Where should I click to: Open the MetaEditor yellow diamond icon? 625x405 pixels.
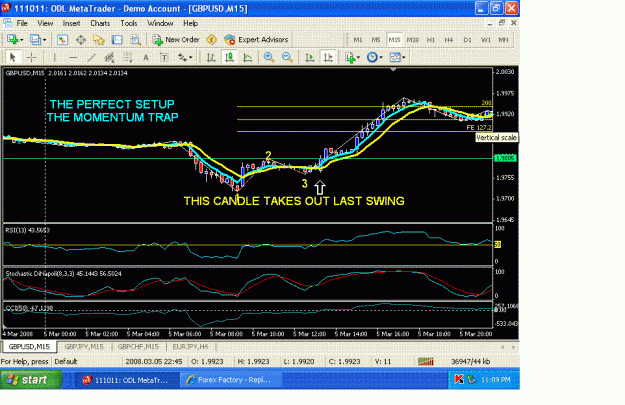coord(212,39)
